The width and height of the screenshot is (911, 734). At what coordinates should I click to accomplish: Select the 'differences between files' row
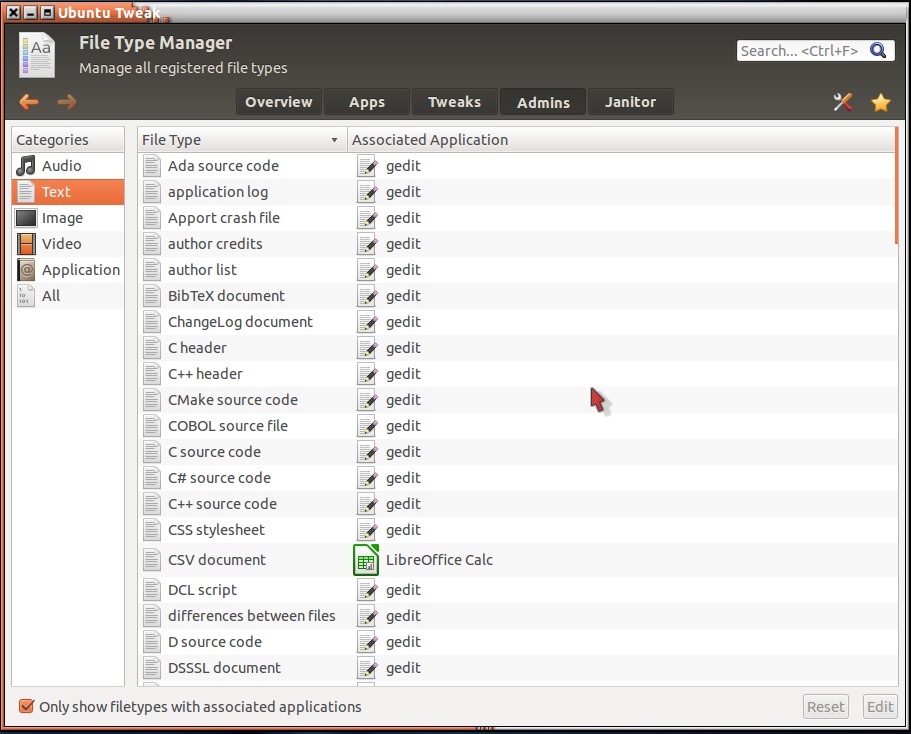click(x=517, y=616)
